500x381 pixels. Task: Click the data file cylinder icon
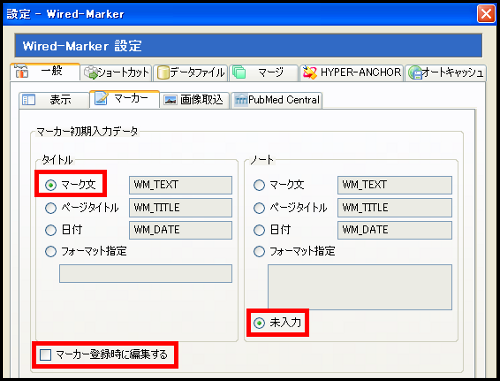(163, 73)
